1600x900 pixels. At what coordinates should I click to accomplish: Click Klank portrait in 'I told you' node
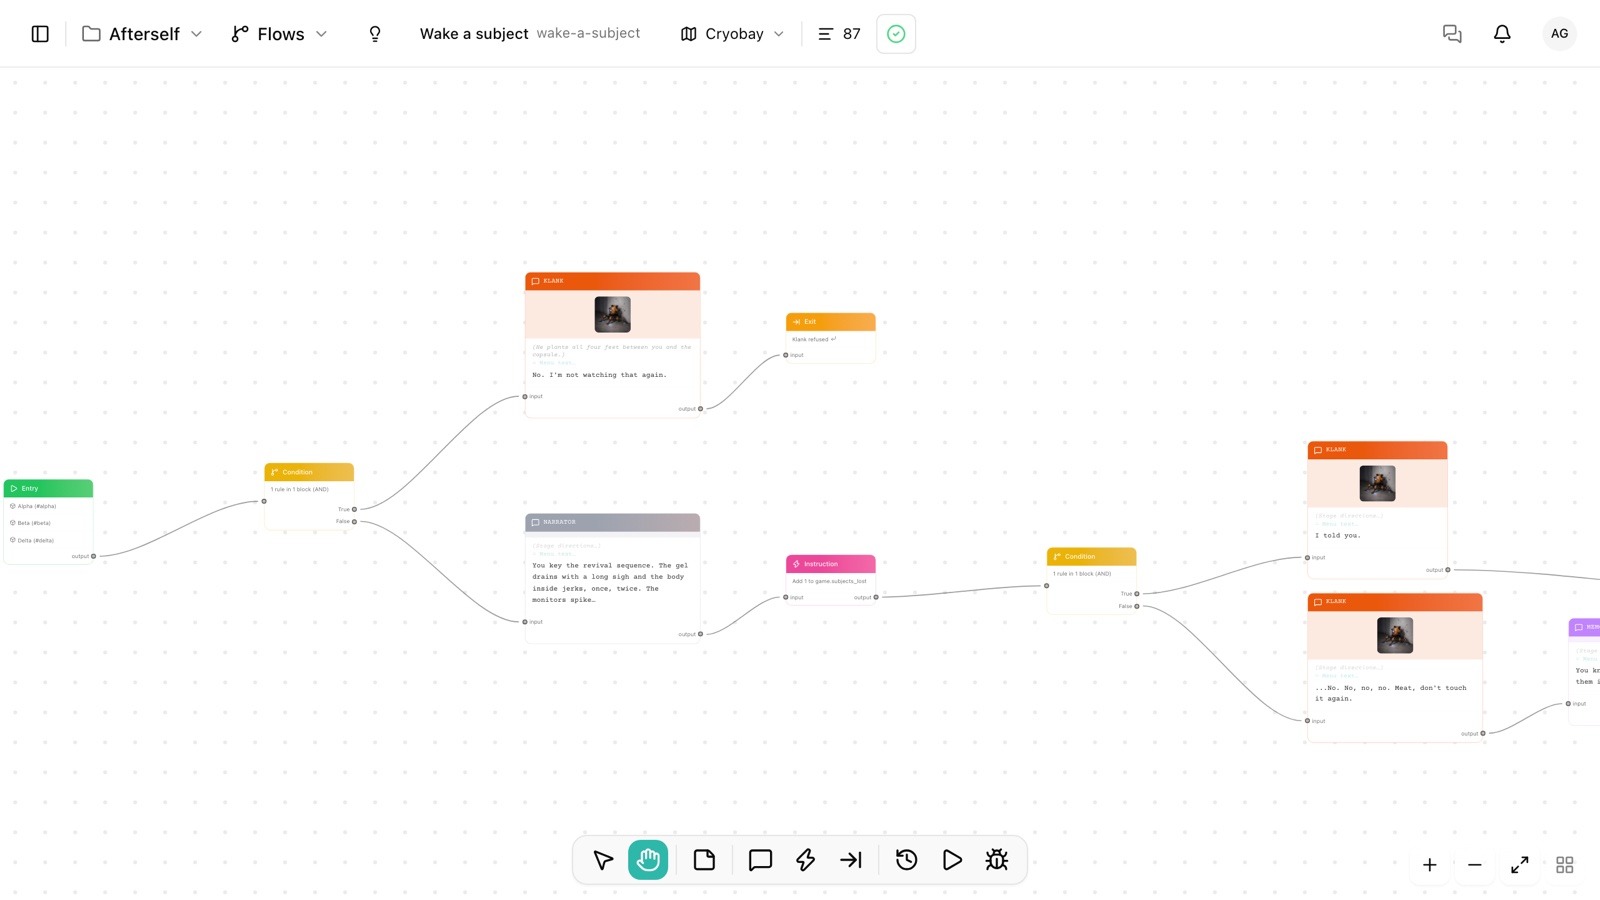1377,484
